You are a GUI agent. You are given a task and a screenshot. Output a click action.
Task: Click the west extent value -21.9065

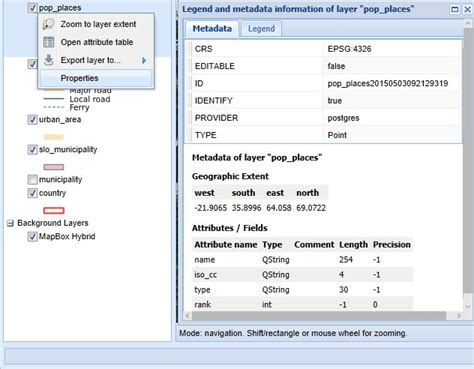coord(211,208)
